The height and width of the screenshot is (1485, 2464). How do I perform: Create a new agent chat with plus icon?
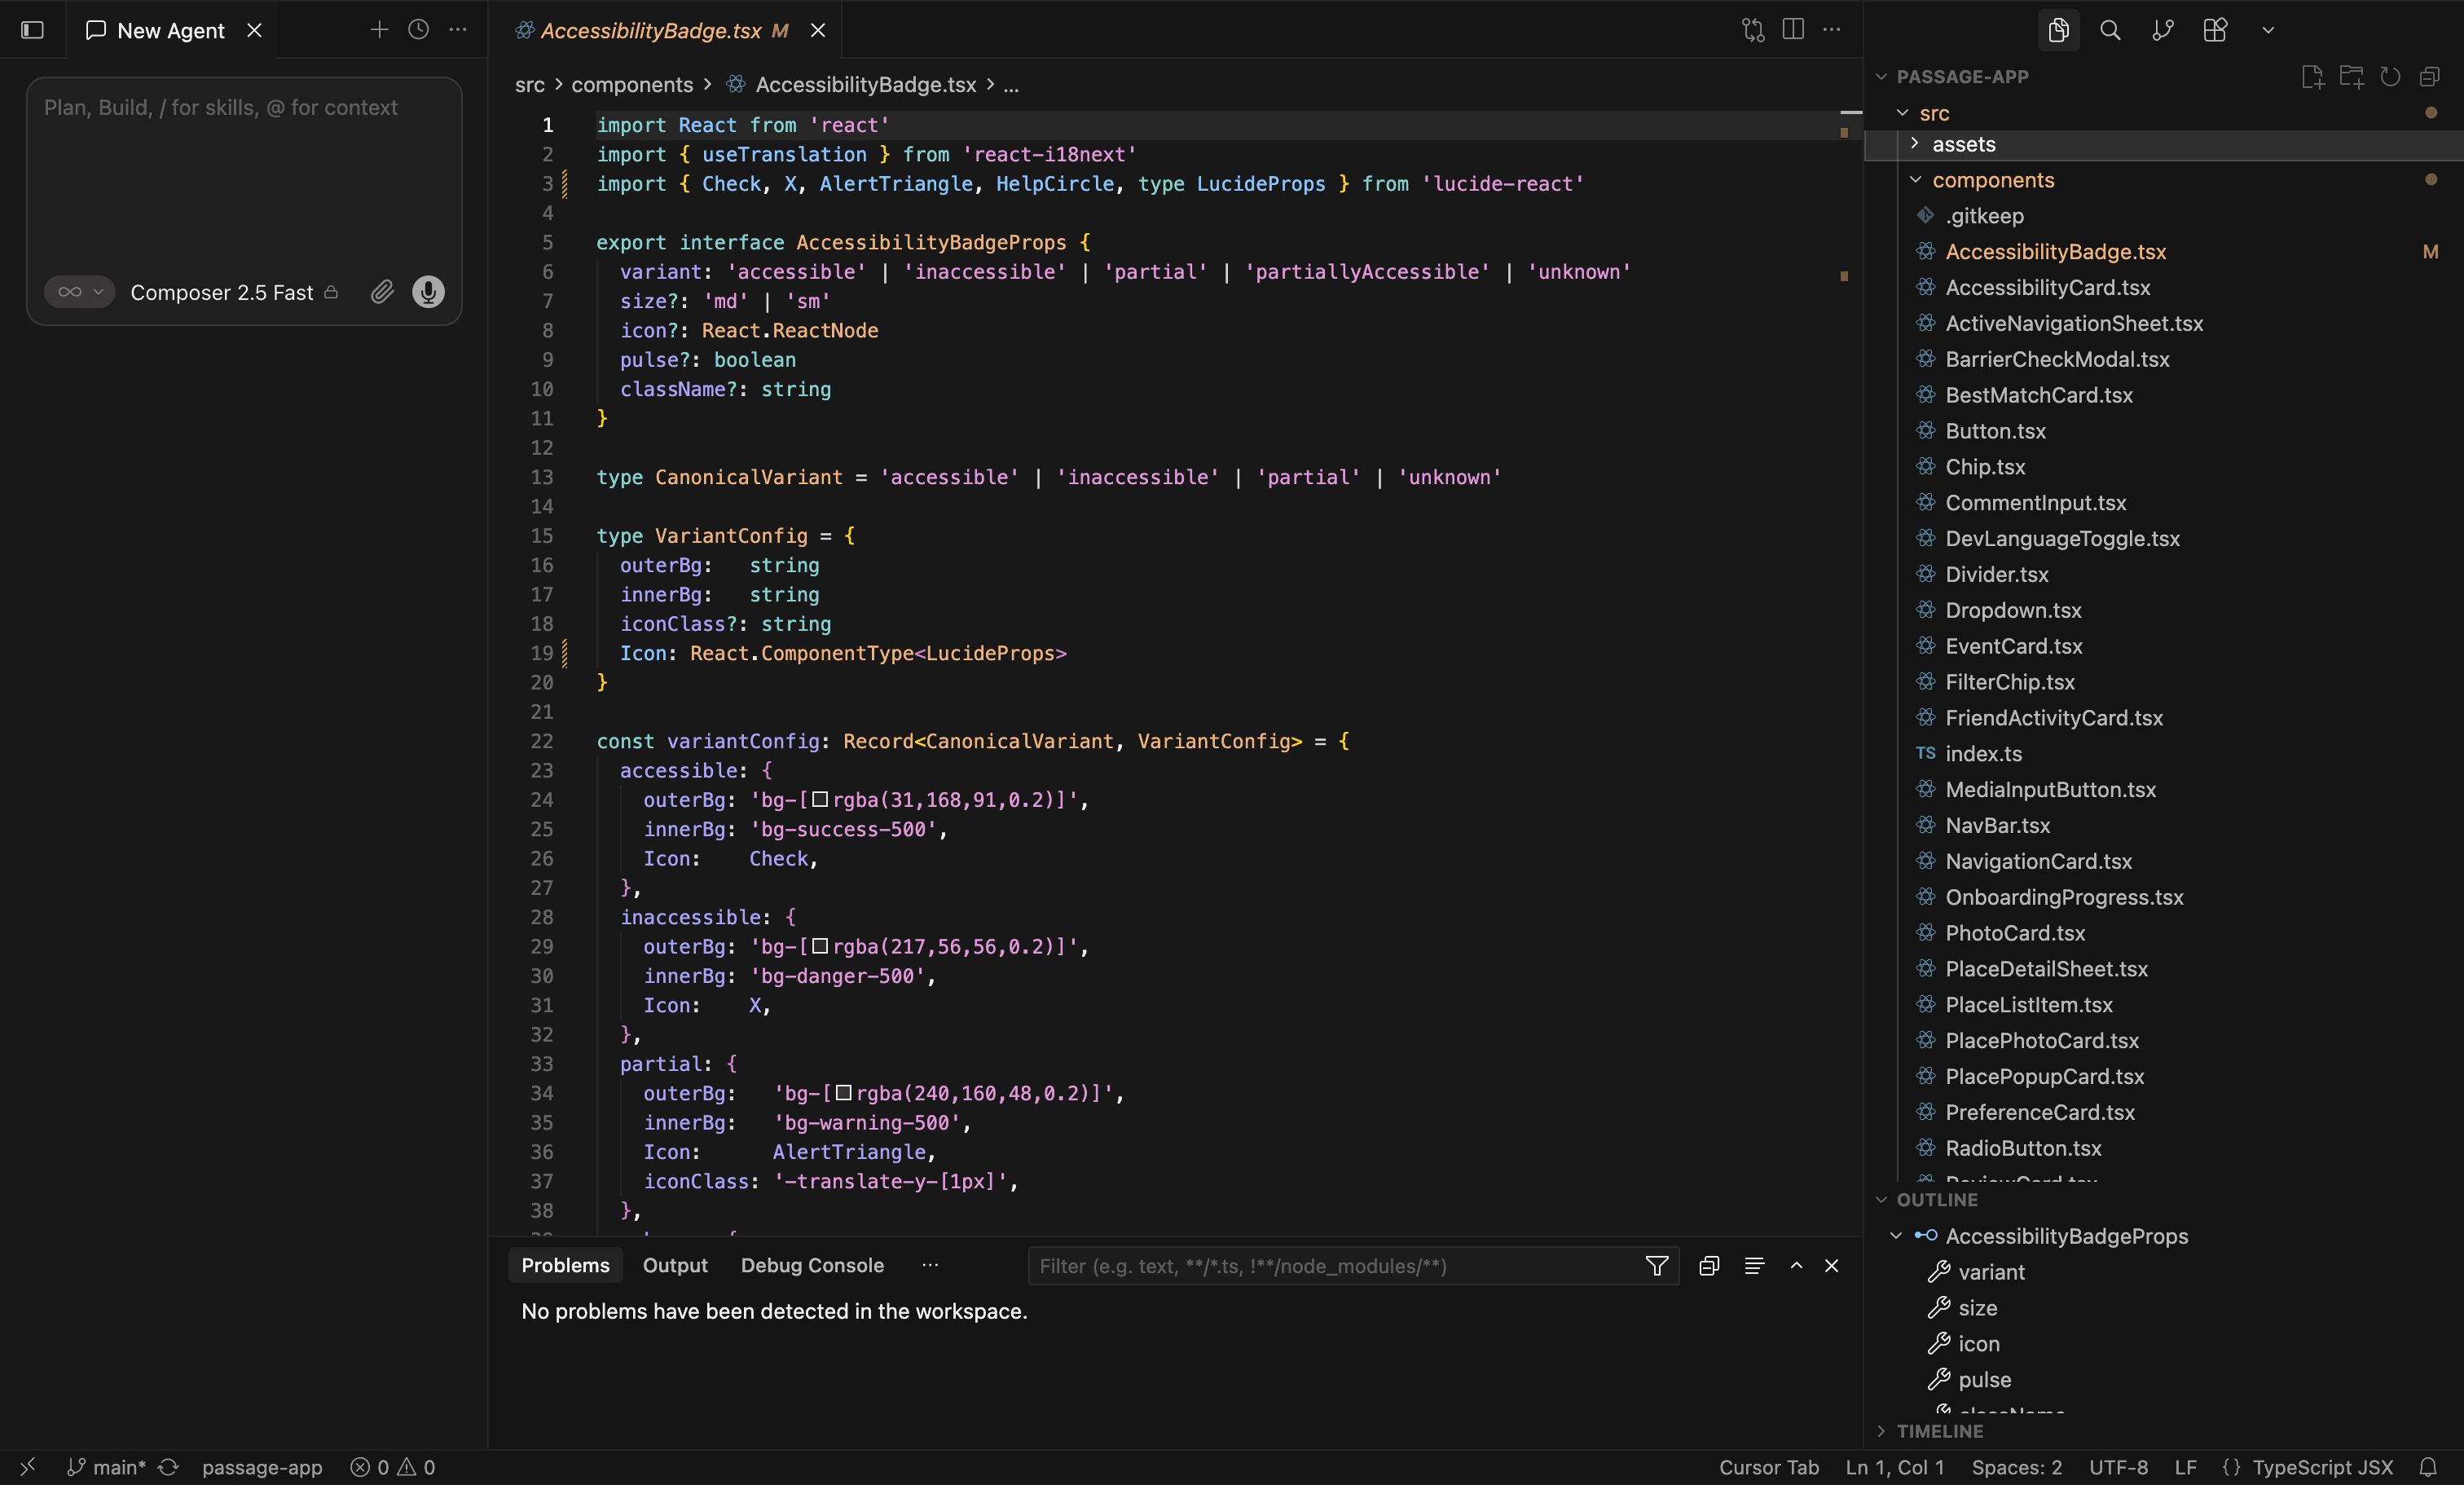(379, 30)
